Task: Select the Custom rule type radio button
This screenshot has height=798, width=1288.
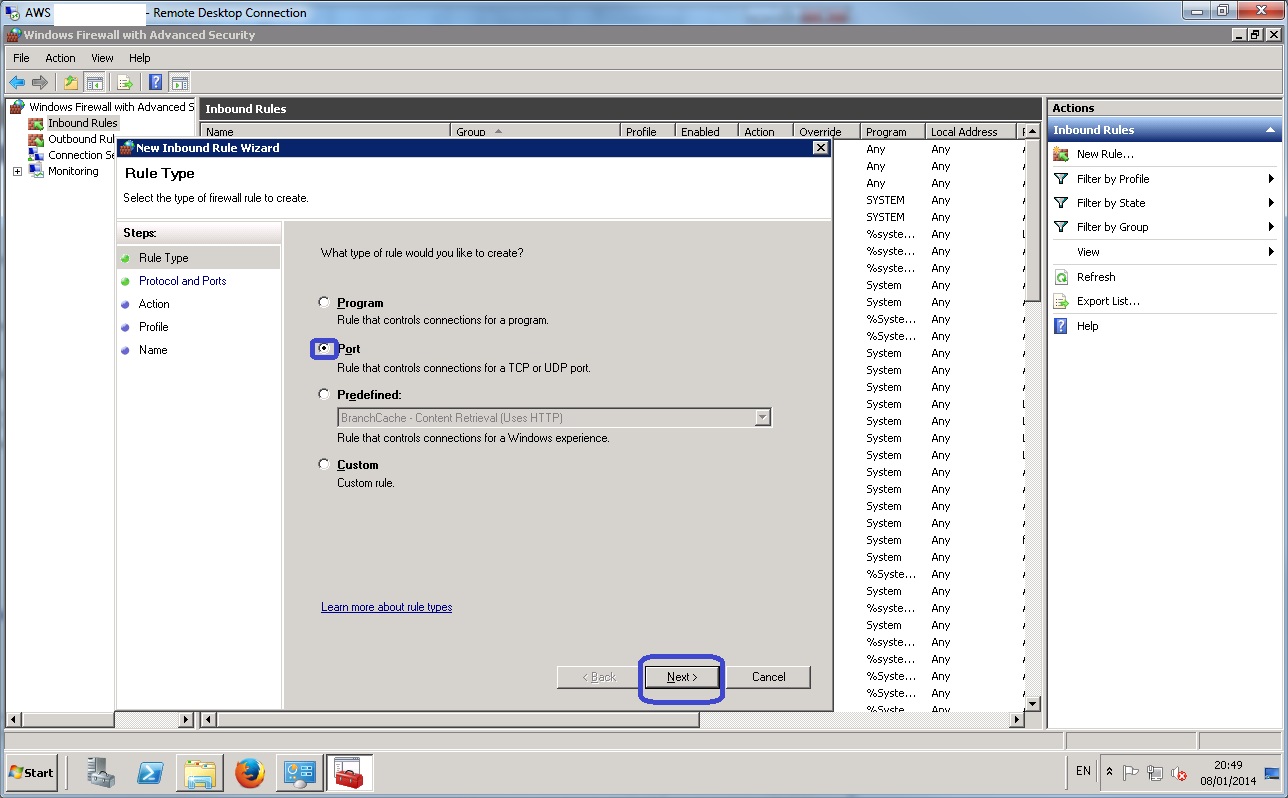Action: click(324, 464)
